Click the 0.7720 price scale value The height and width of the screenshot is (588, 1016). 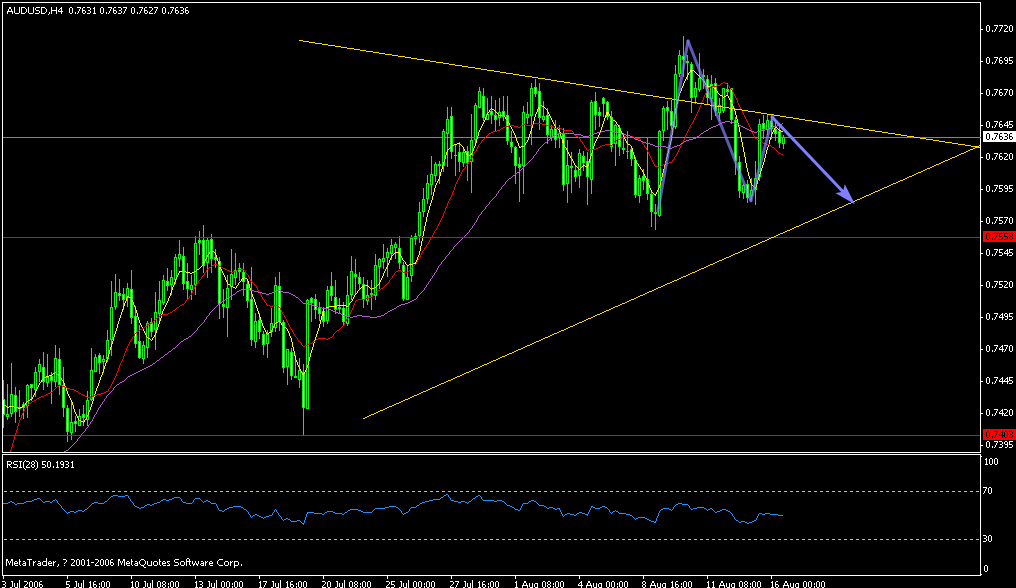(x=999, y=29)
